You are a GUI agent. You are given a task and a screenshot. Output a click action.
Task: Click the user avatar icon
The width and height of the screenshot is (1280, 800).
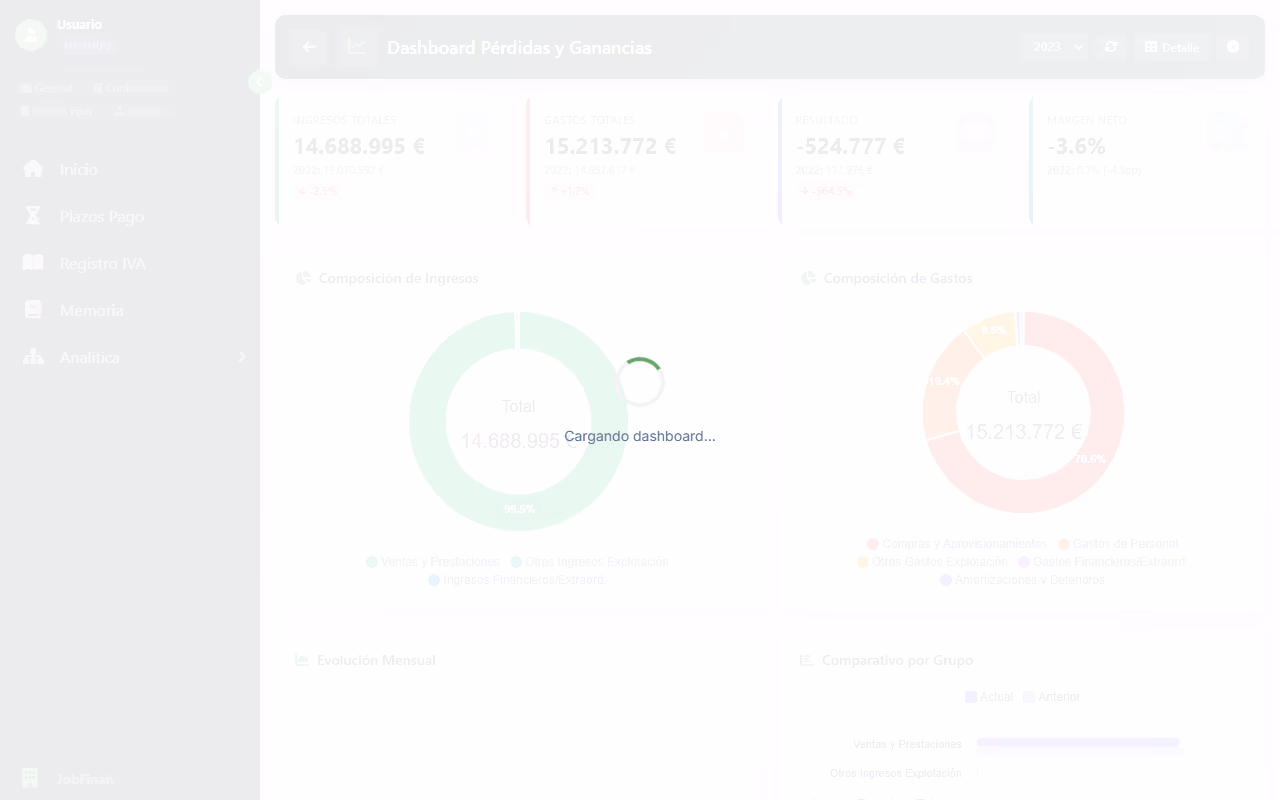pos(31,35)
